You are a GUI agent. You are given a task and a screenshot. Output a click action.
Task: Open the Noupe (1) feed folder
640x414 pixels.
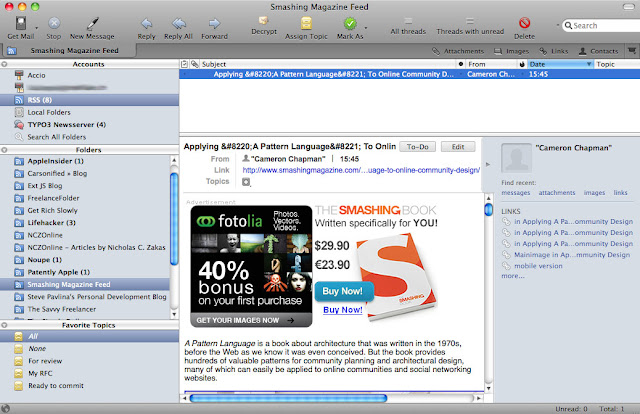click(x=85, y=260)
